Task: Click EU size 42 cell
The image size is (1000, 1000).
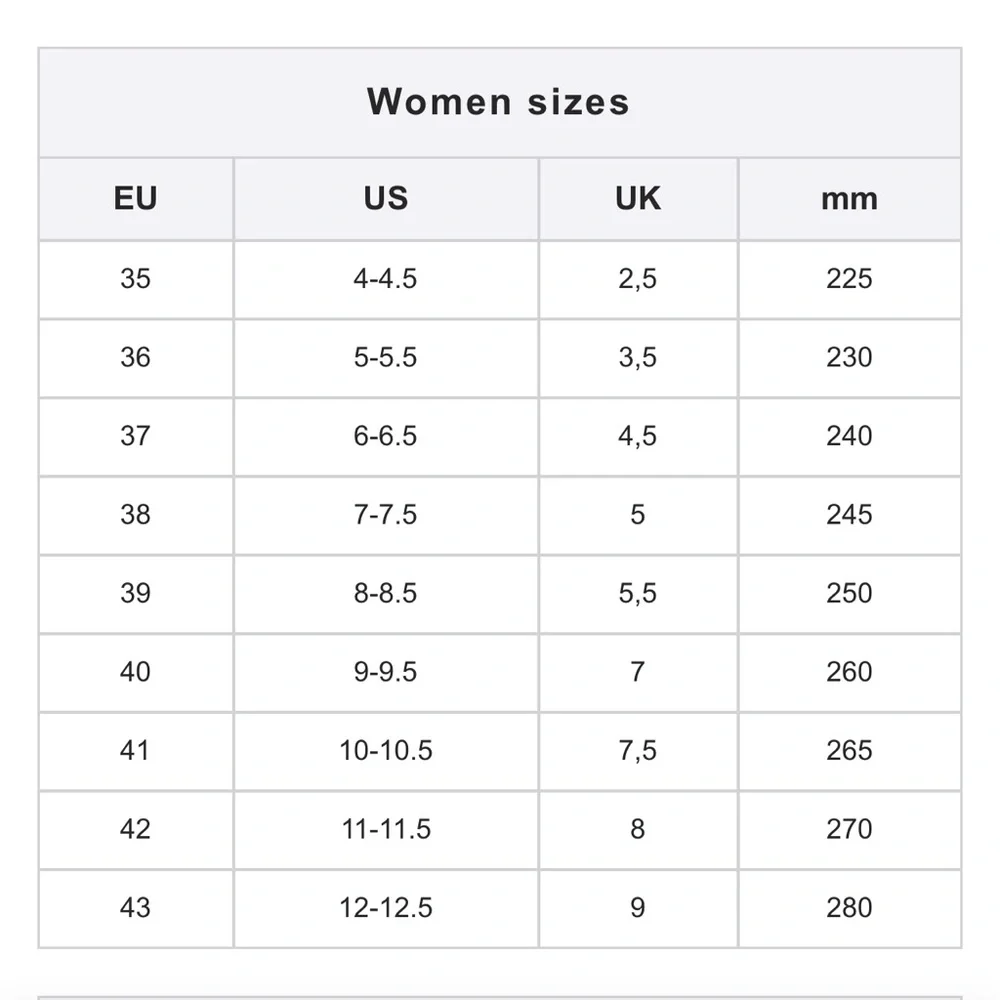Action: (135, 829)
